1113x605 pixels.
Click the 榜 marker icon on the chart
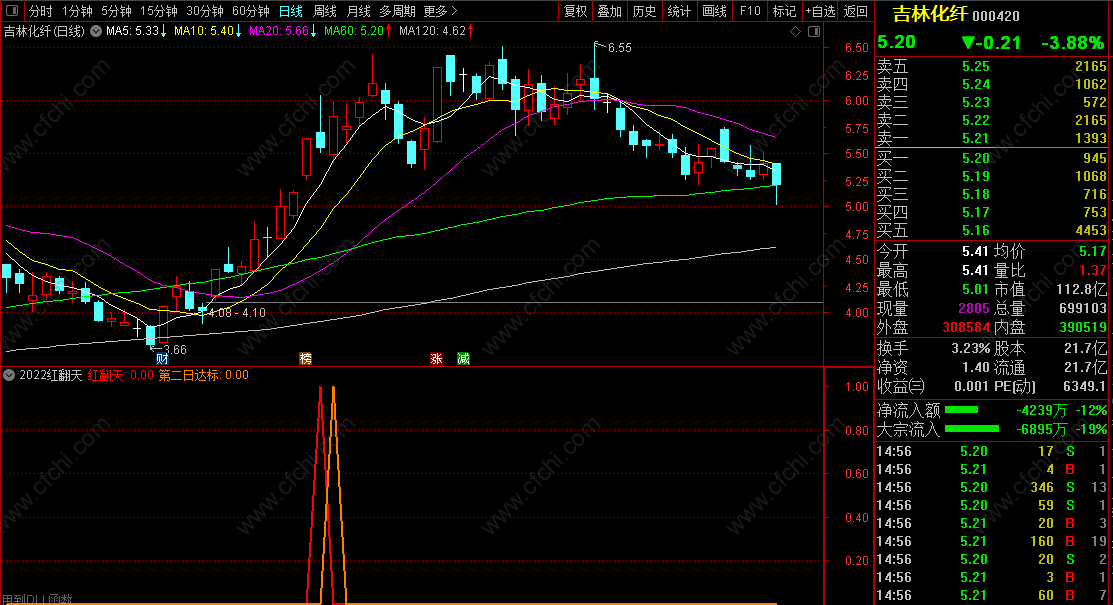(305, 359)
